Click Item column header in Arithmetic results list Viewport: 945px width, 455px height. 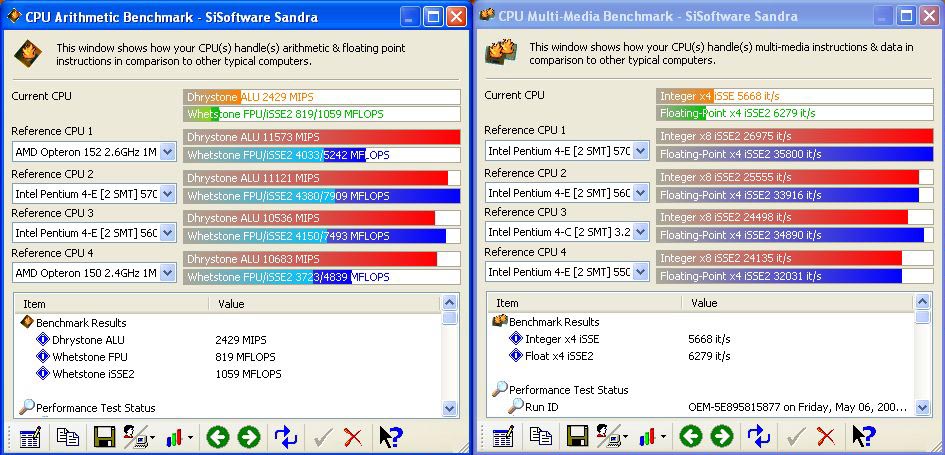(111, 304)
